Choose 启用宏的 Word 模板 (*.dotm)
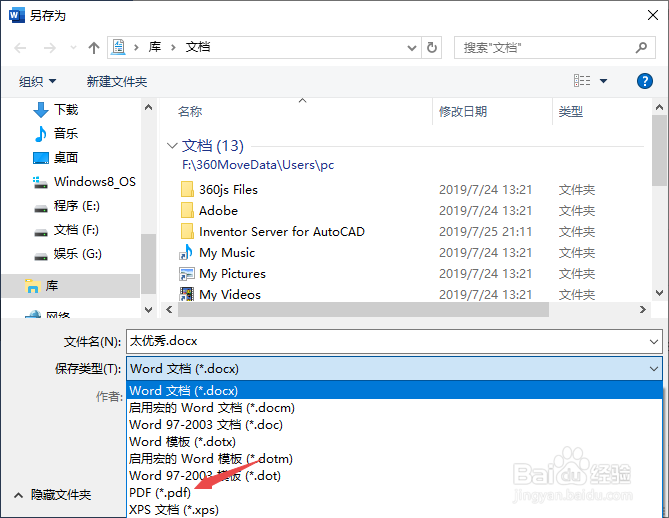The height and width of the screenshot is (518, 669). point(394,459)
